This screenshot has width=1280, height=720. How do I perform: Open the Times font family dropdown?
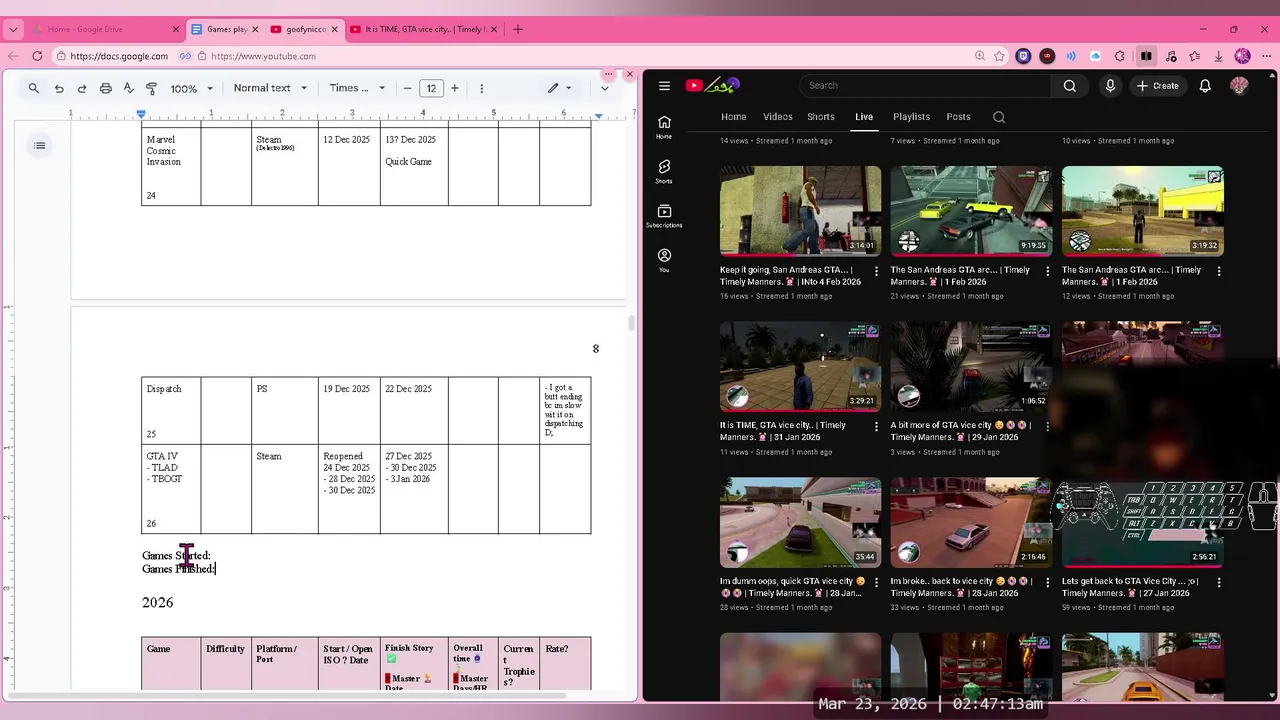[357, 88]
